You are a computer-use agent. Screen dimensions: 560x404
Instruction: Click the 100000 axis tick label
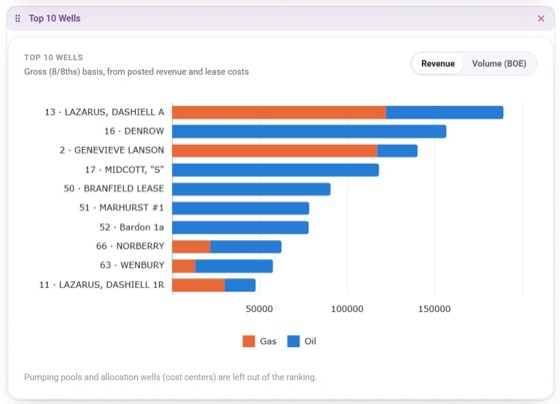coord(347,309)
